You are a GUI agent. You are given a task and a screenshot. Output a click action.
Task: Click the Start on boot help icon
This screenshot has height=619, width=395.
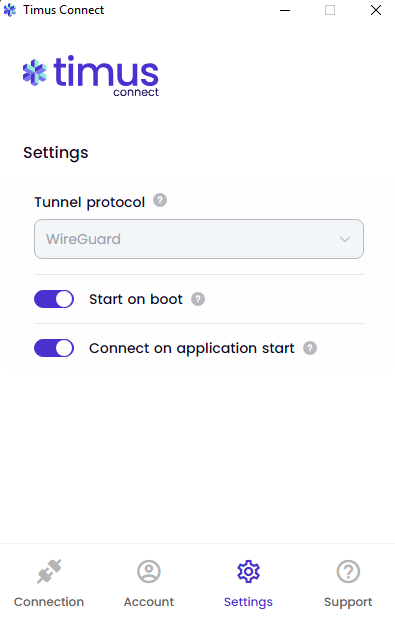coord(198,299)
